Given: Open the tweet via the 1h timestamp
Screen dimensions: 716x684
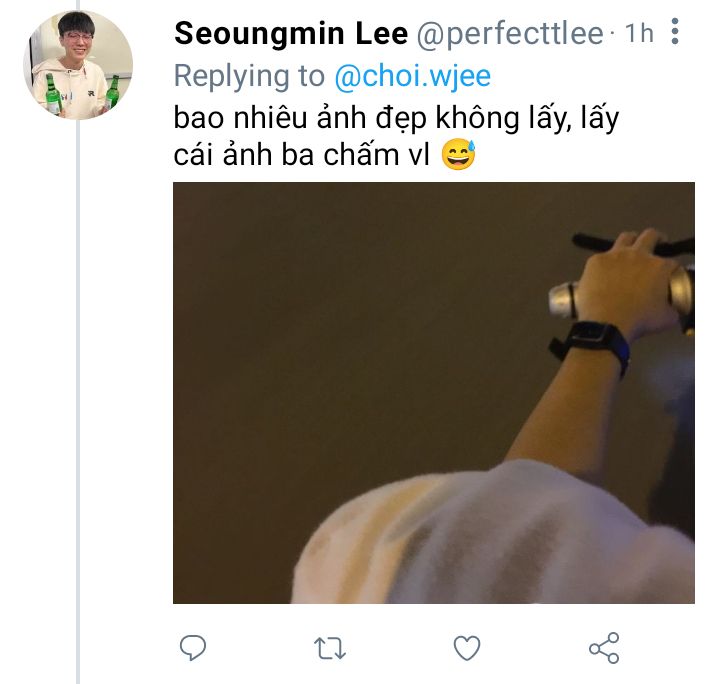Looking at the screenshot, I should pyautogui.click(x=638, y=34).
